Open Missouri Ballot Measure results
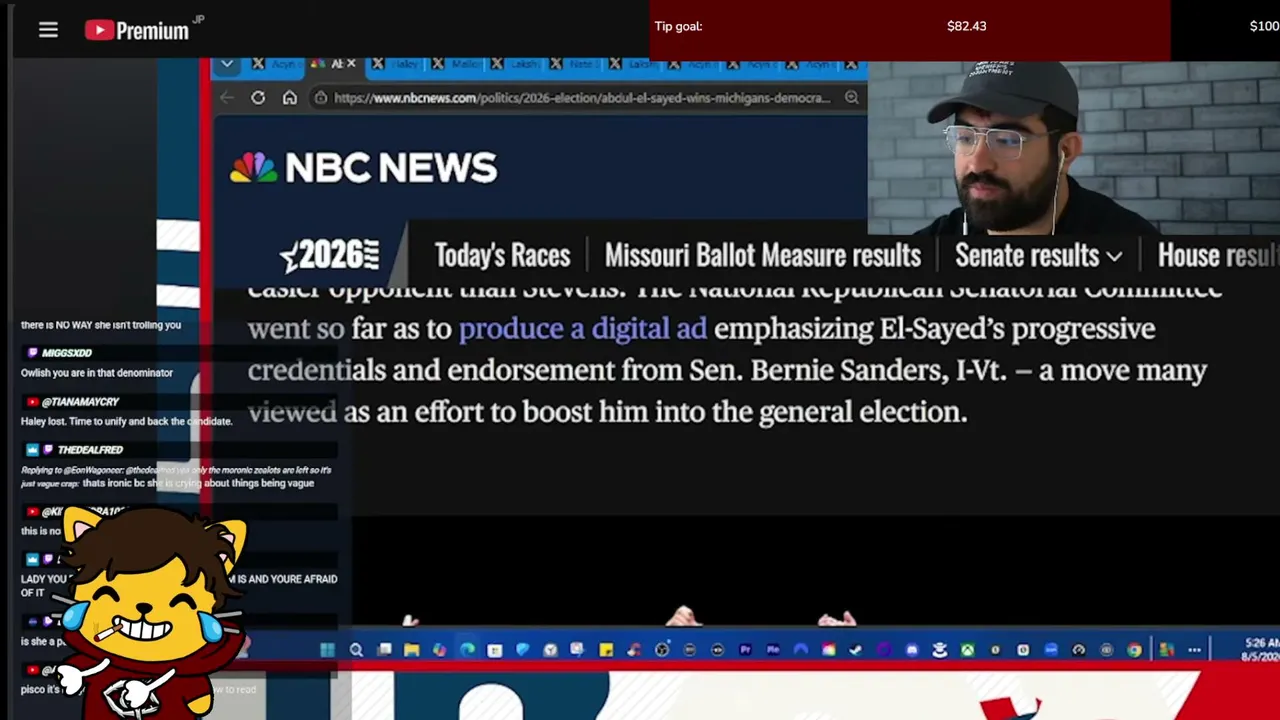The width and height of the screenshot is (1280, 720). tap(762, 256)
